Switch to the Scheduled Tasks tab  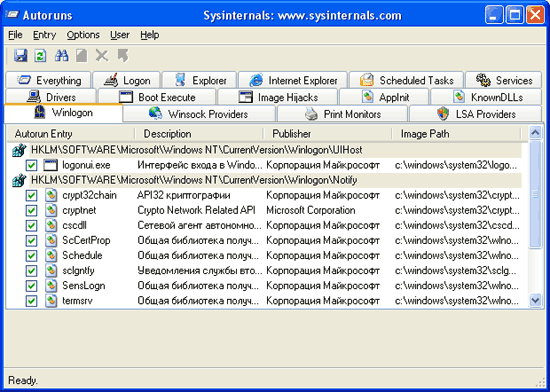click(406, 80)
